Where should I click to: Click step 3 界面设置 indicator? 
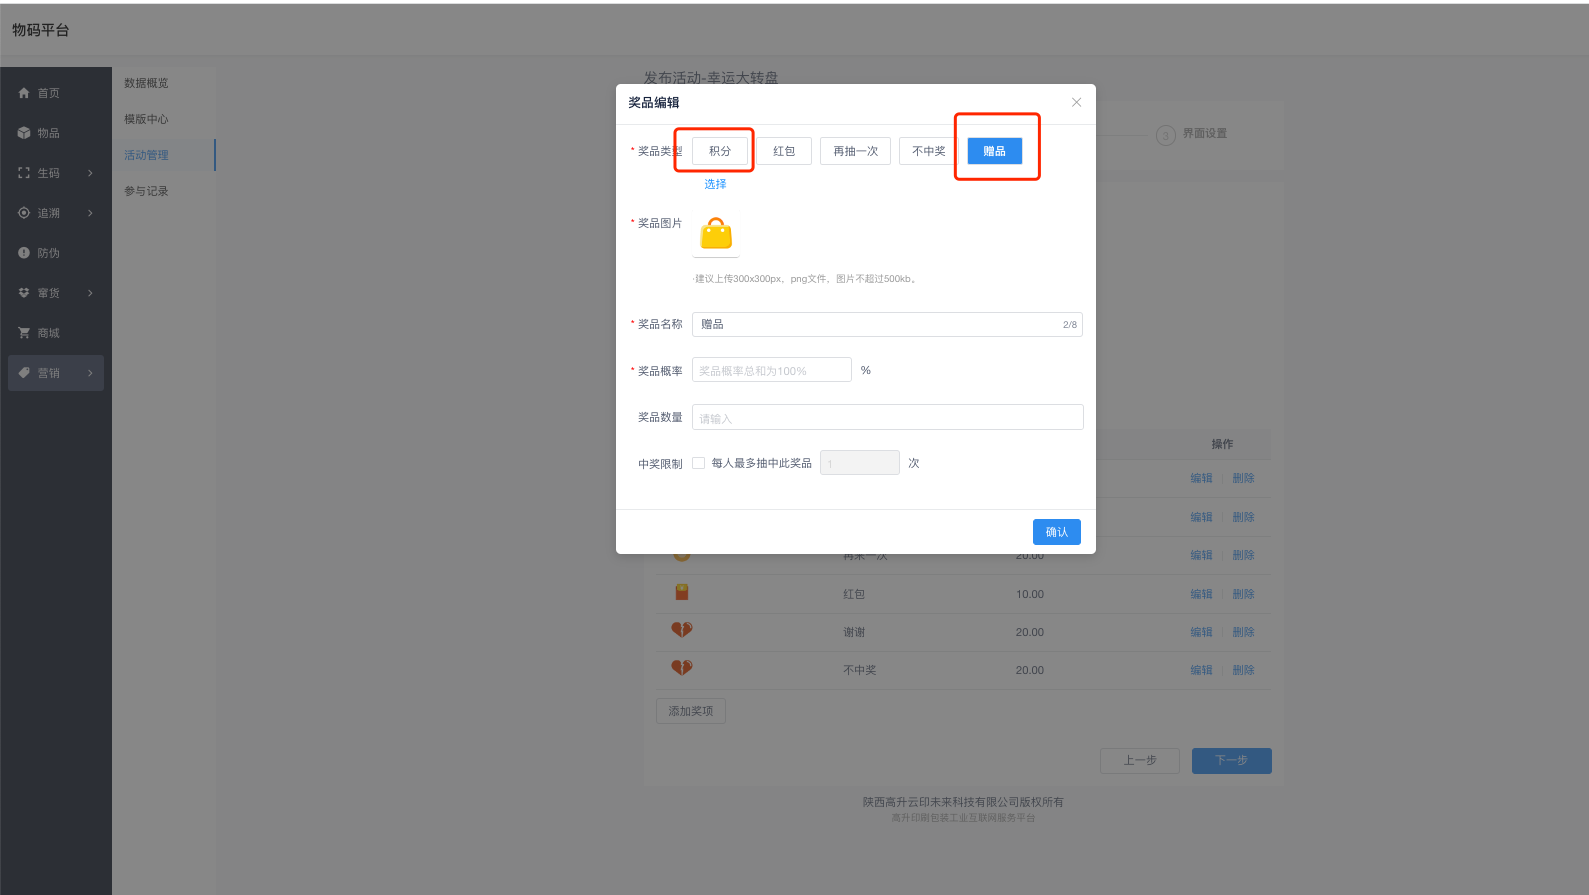[x=1192, y=134]
